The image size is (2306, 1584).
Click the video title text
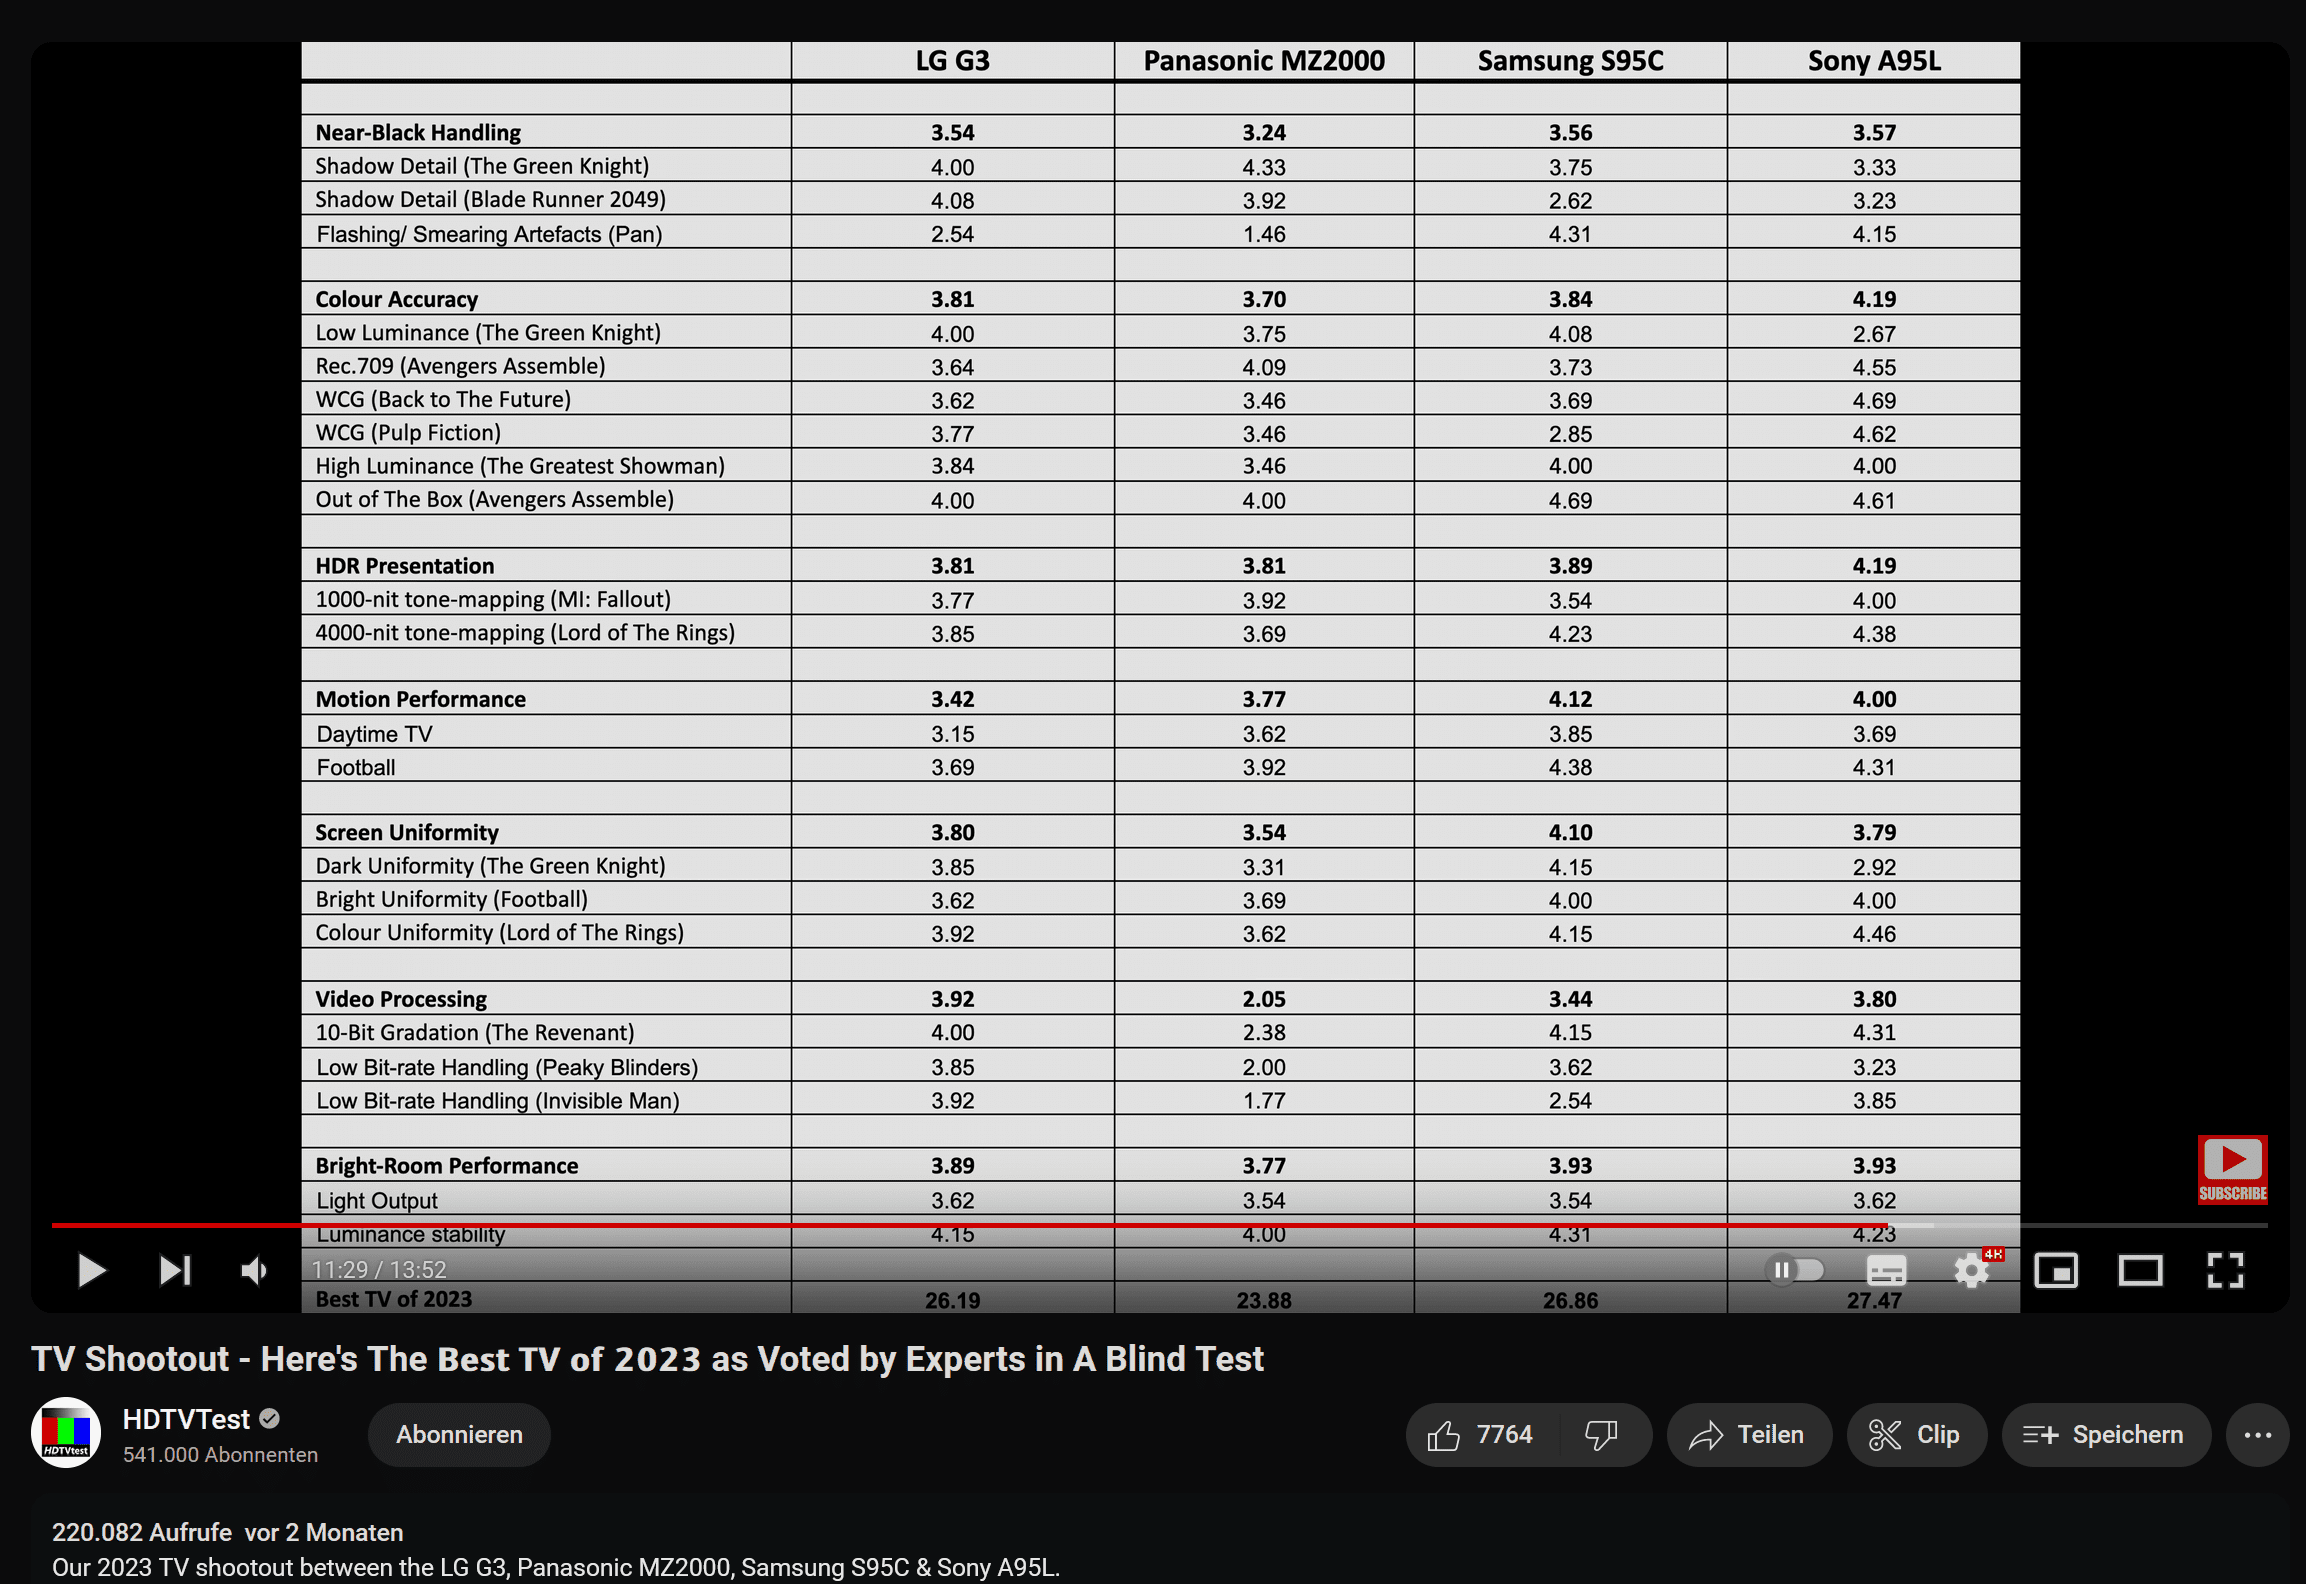pyautogui.click(x=647, y=1358)
